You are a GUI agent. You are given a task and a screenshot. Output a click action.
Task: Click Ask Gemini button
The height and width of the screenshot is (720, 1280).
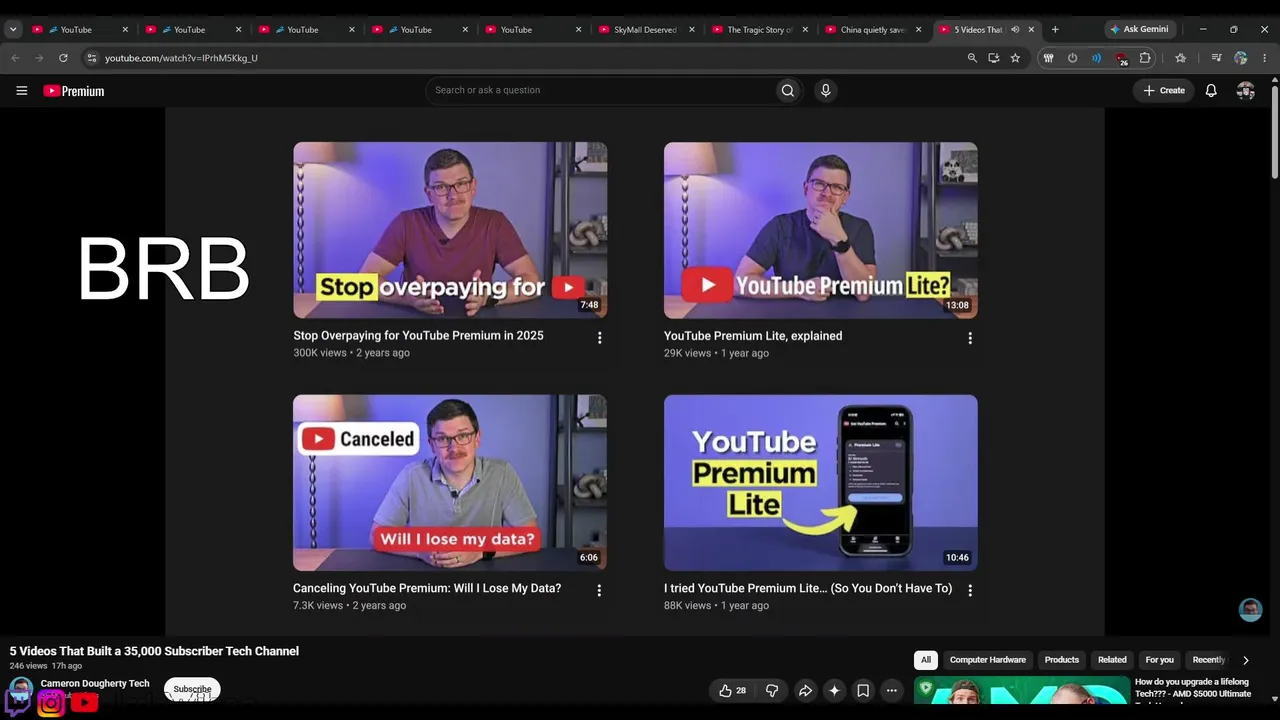1139,30
